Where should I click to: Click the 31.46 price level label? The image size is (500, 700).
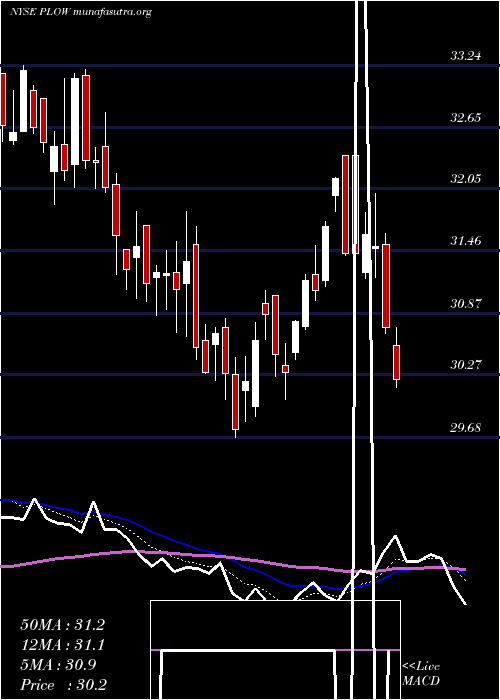point(466,242)
